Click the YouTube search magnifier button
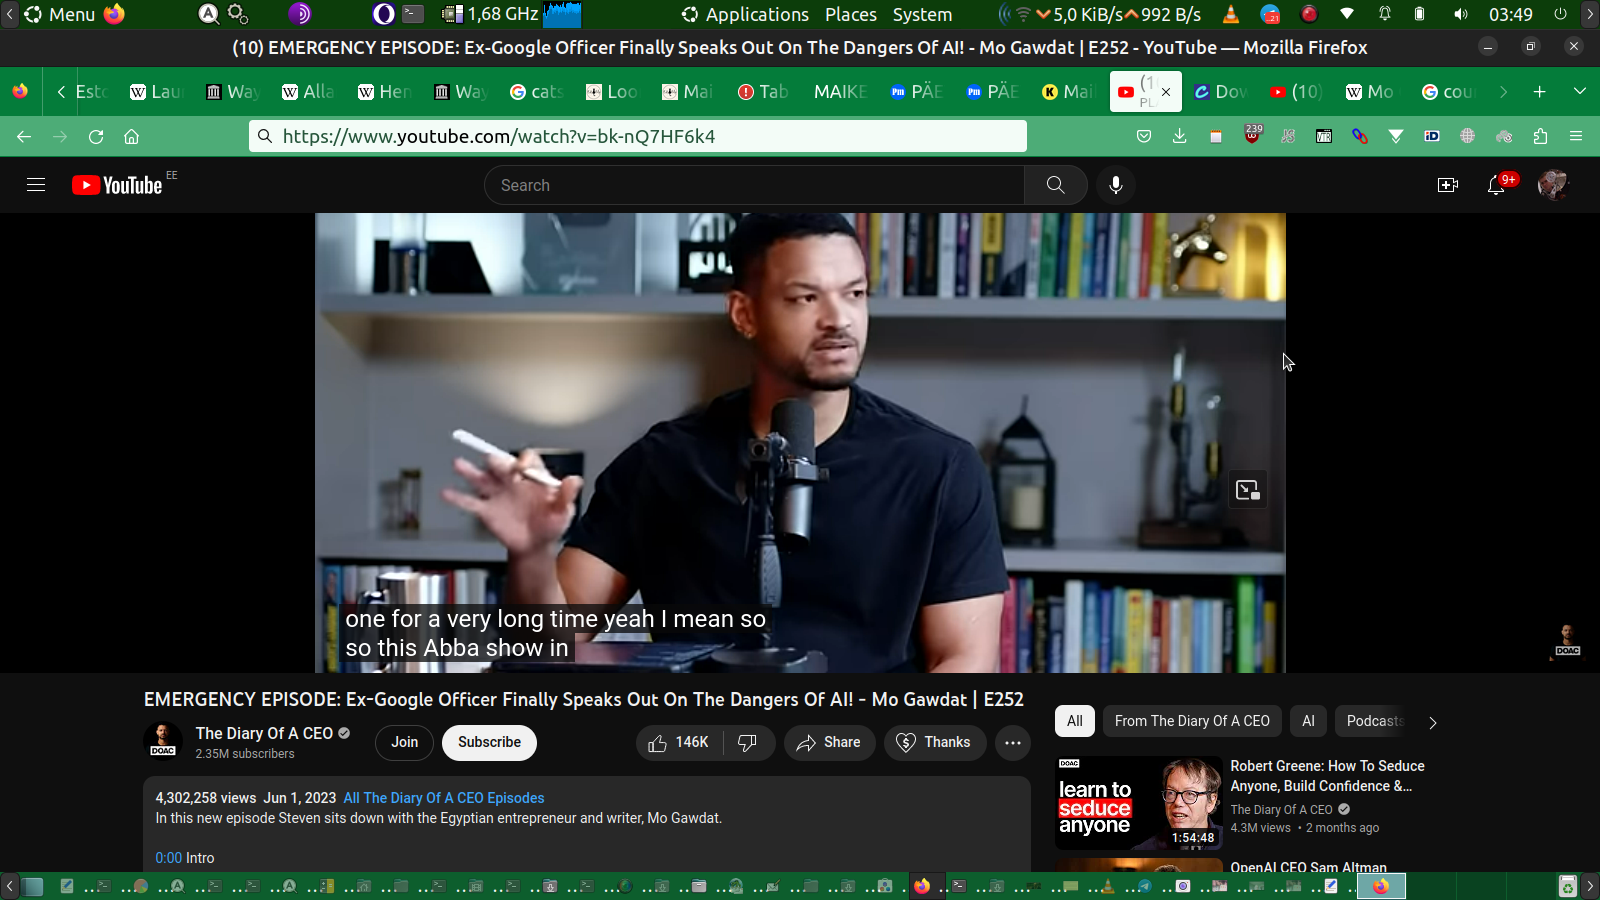 (x=1055, y=185)
